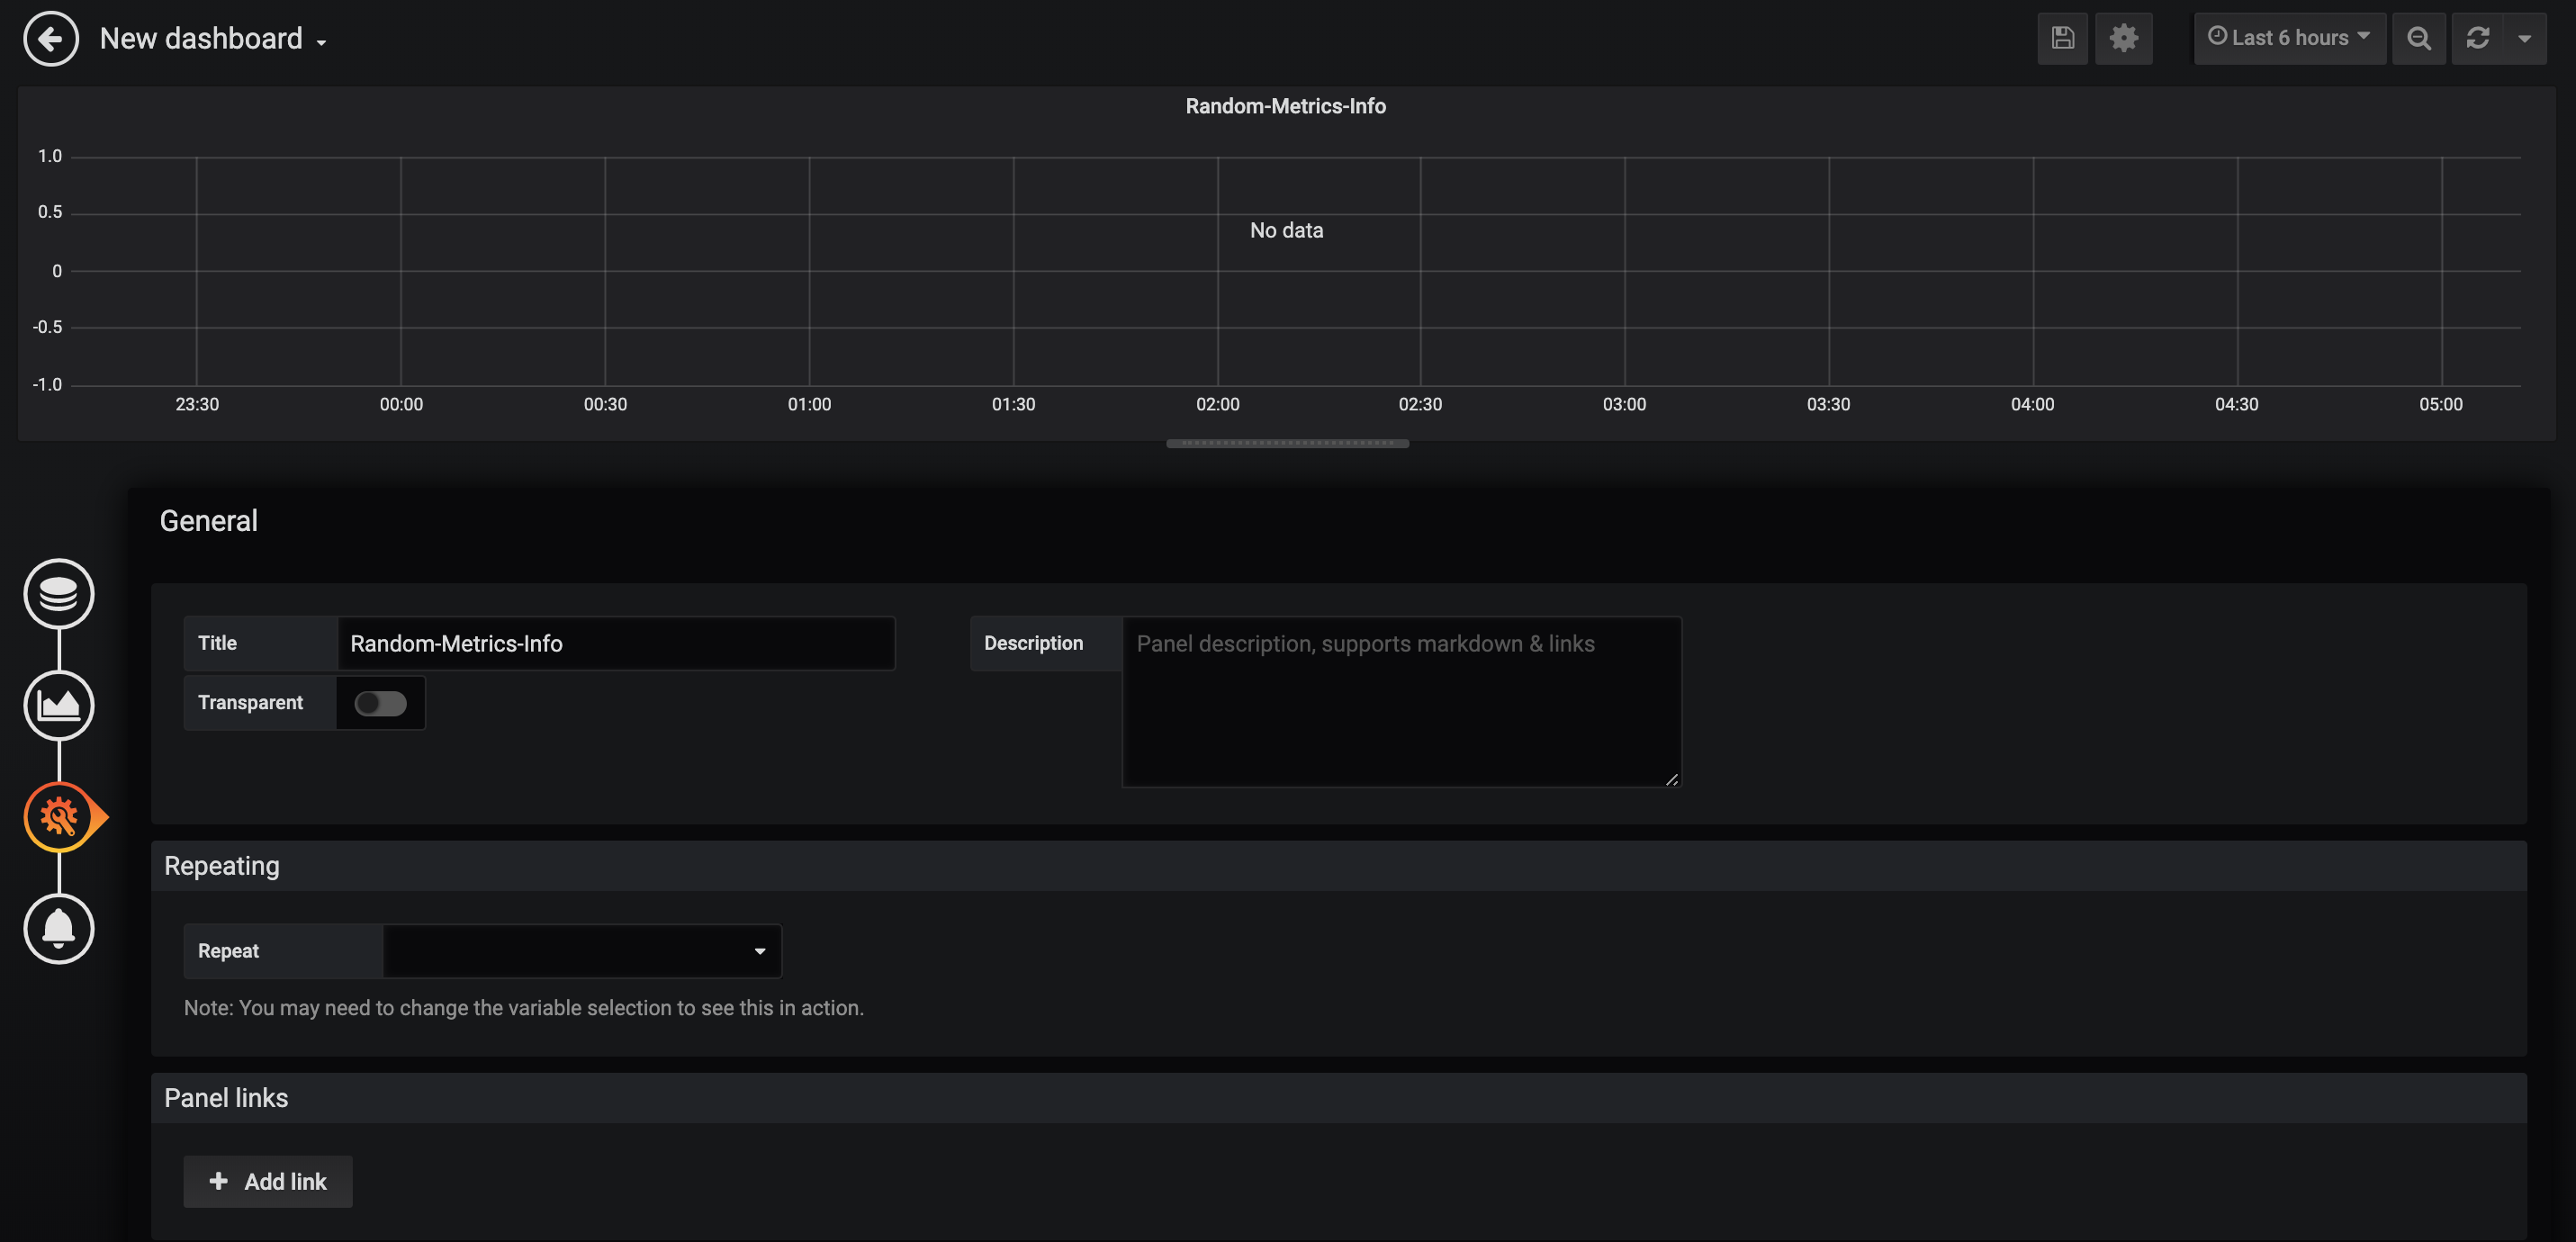Image resolution: width=2576 pixels, height=1242 pixels.
Task: Select the General settings tab icon
Action: tap(59, 817)
